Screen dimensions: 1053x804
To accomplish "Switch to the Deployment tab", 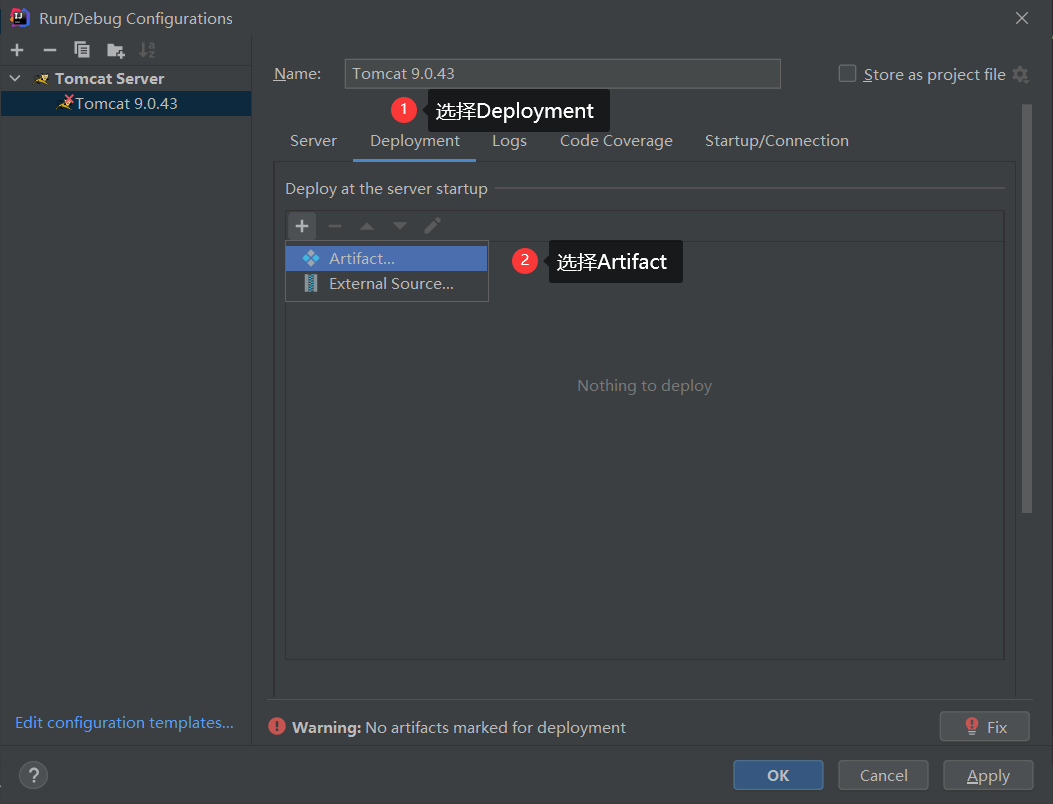I will (414, 141).
